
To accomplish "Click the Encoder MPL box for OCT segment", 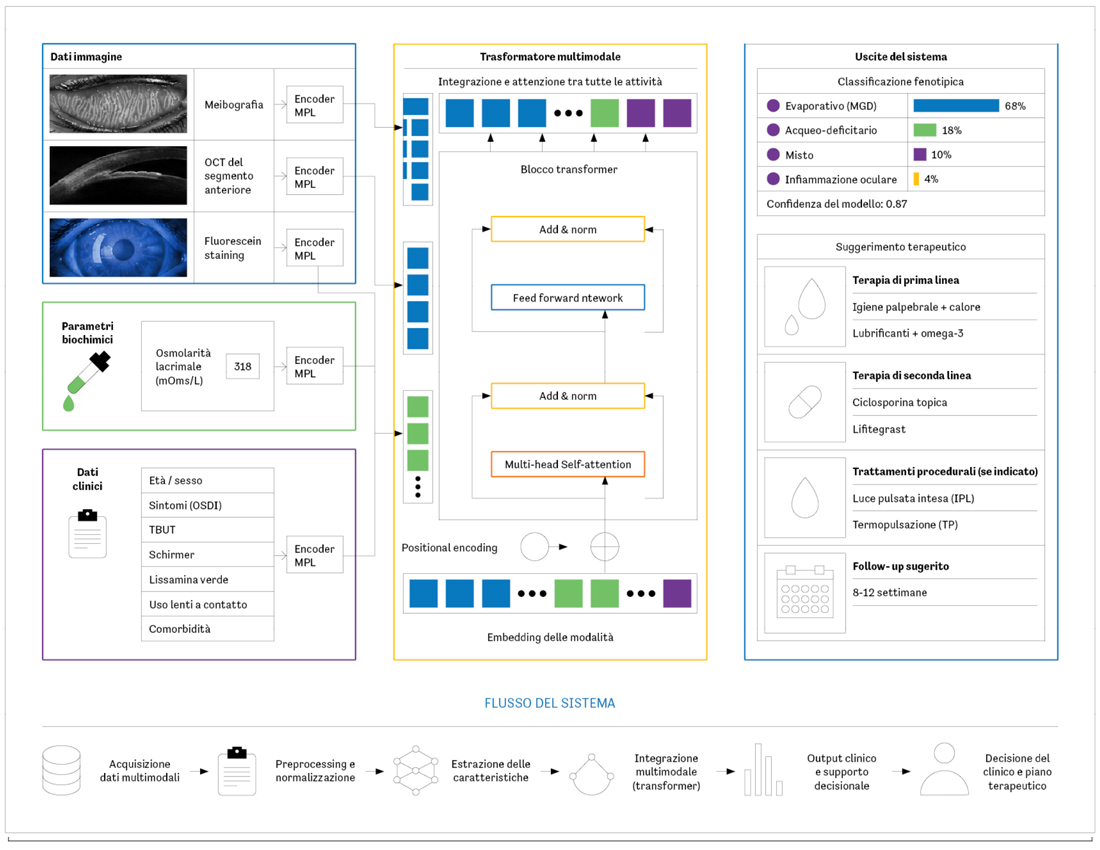I will pos(314,176).
